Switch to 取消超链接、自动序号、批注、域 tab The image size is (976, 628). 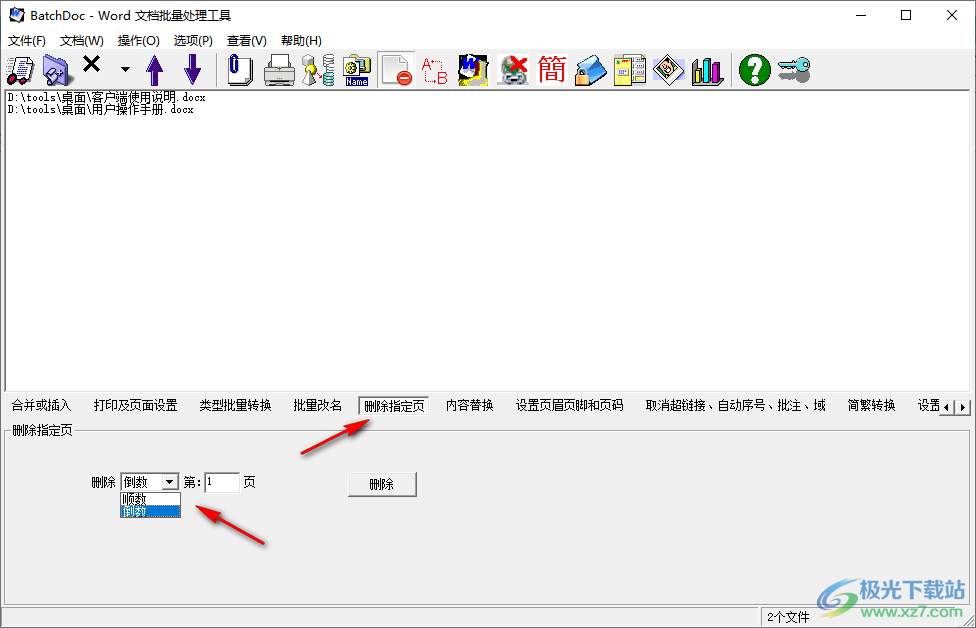click(x=735, y=406)
